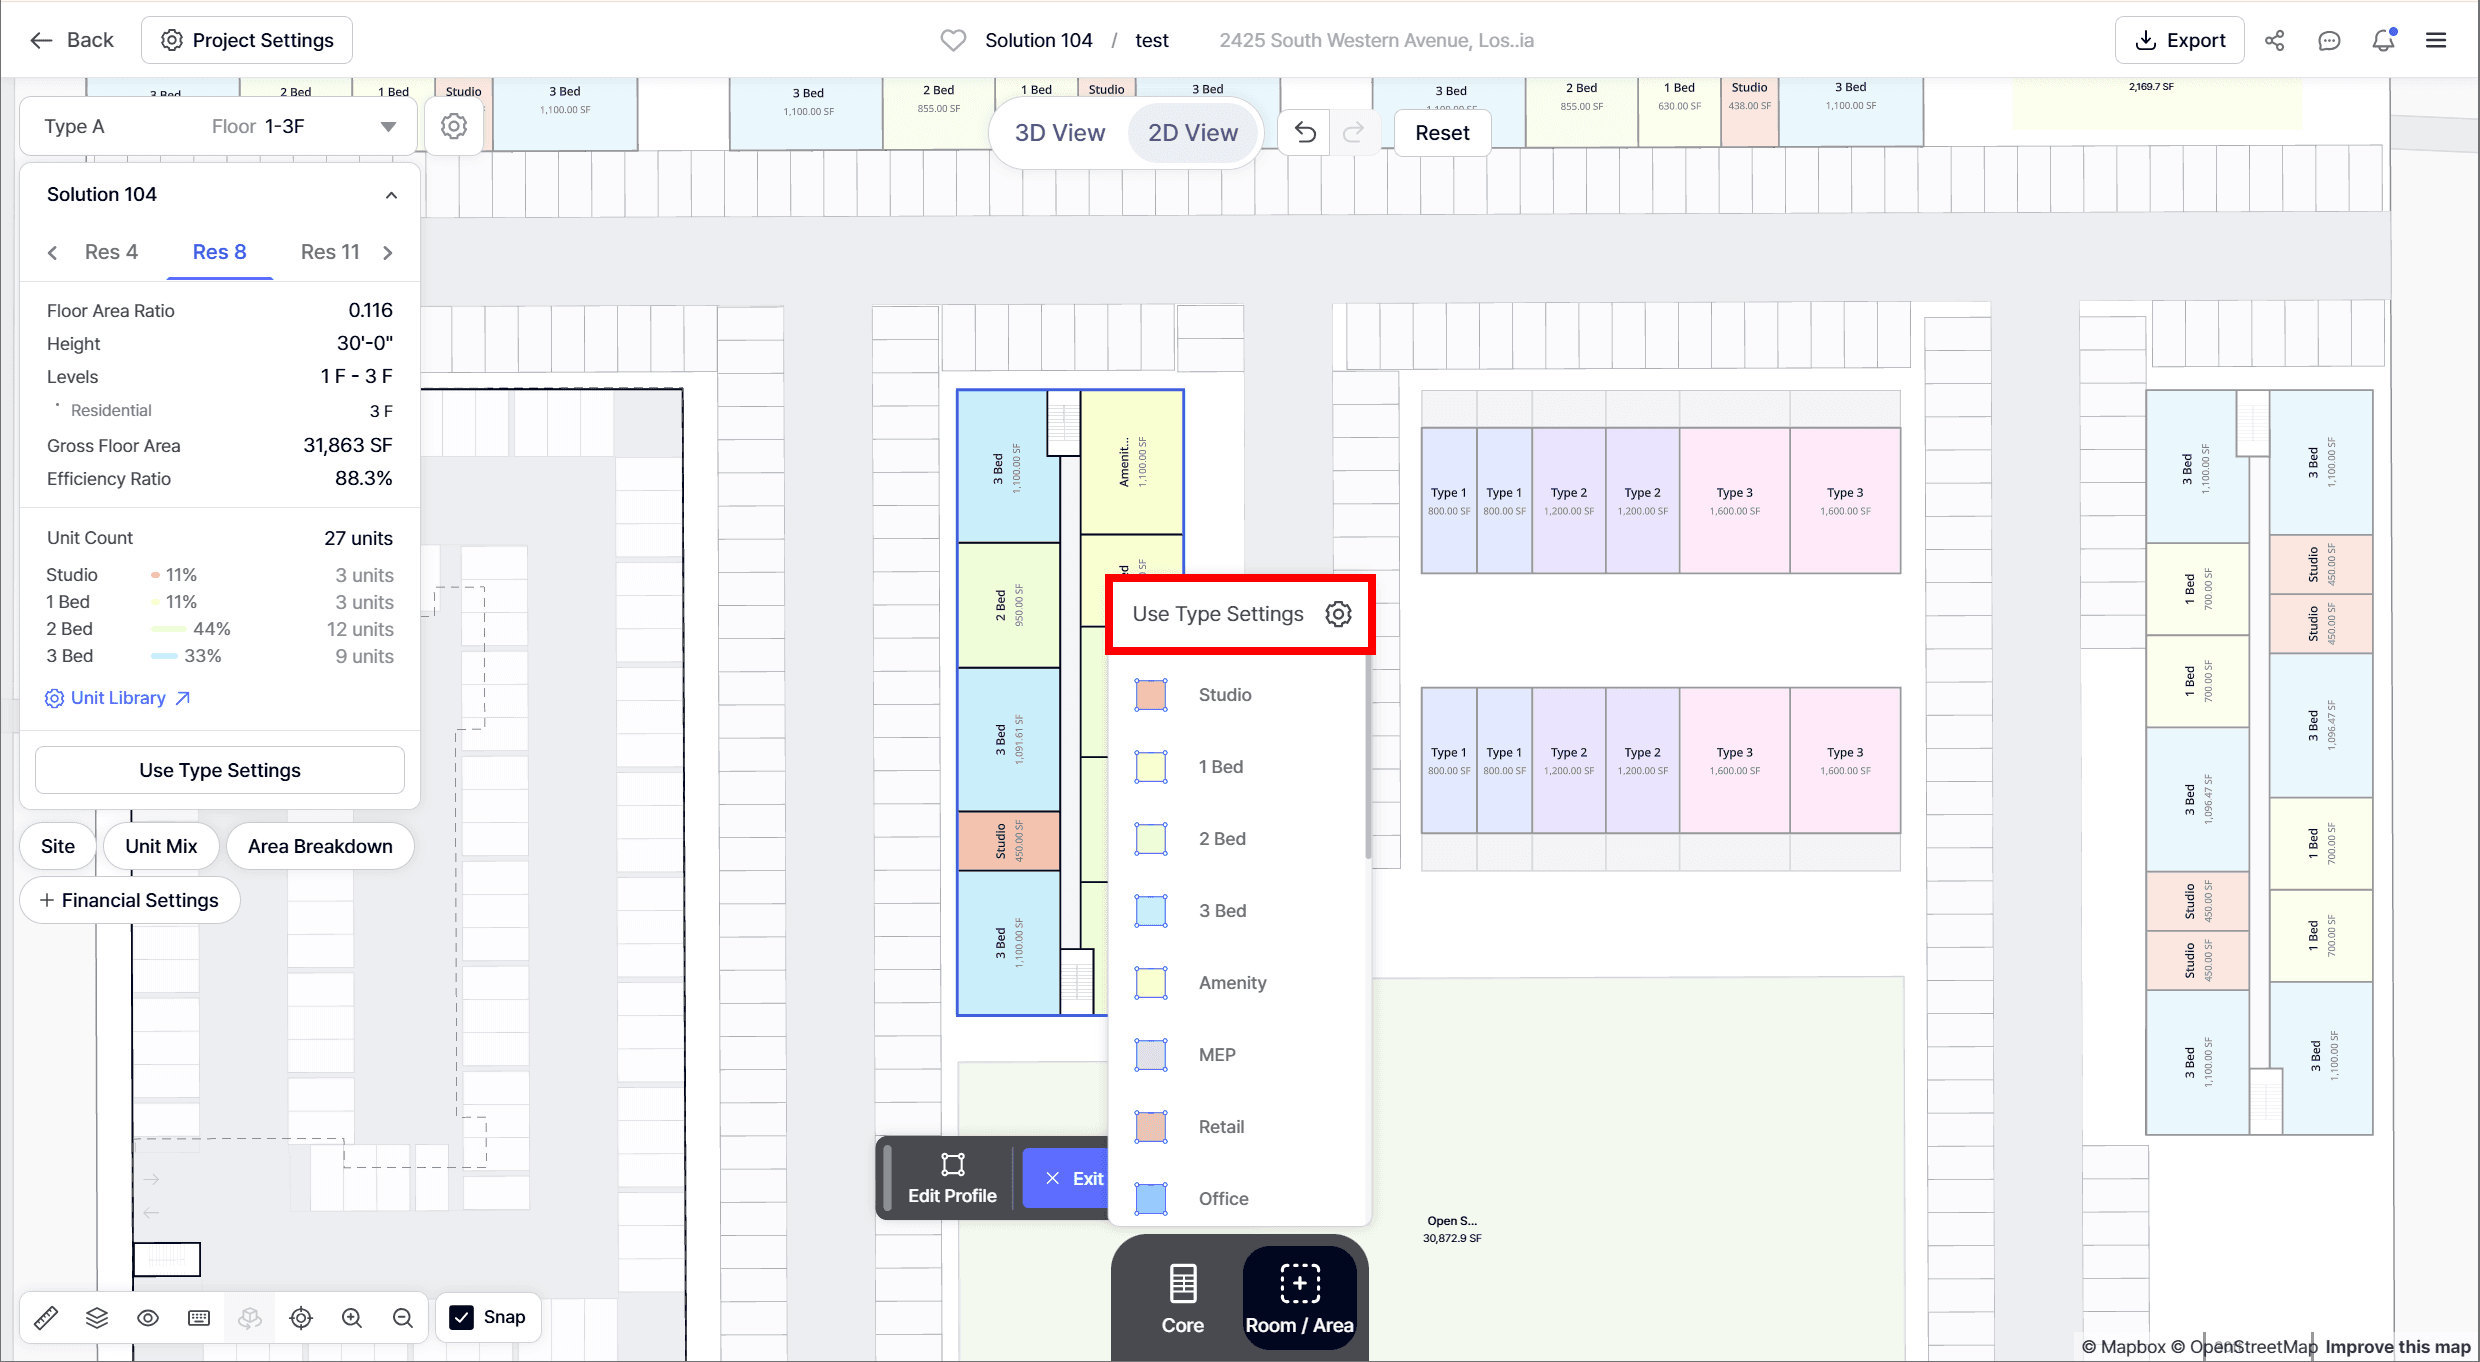Open the Type A floor dropdown
The width and height of the screenshot is (2480, 1362).
pos(388,127)
